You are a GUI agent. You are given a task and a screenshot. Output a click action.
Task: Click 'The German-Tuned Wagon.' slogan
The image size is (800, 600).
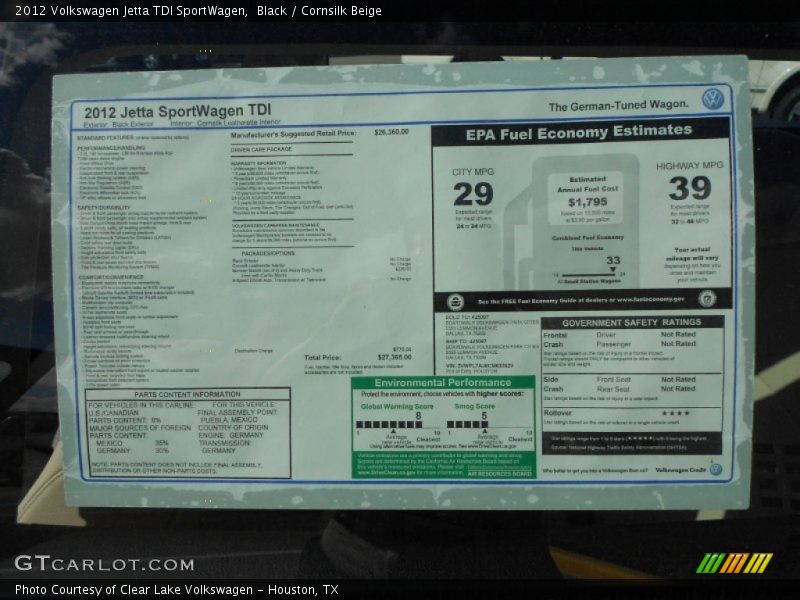[x=618, y=106]
